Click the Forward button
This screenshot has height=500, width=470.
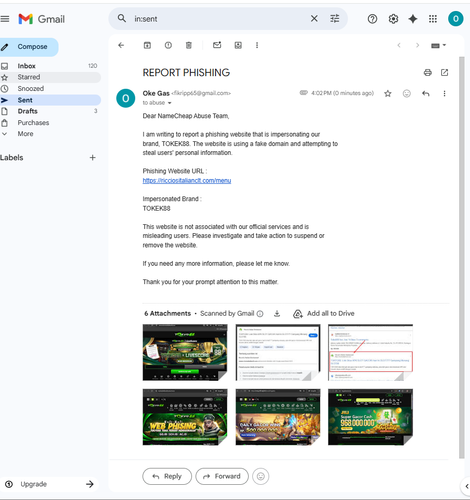[x=222, y=476]
